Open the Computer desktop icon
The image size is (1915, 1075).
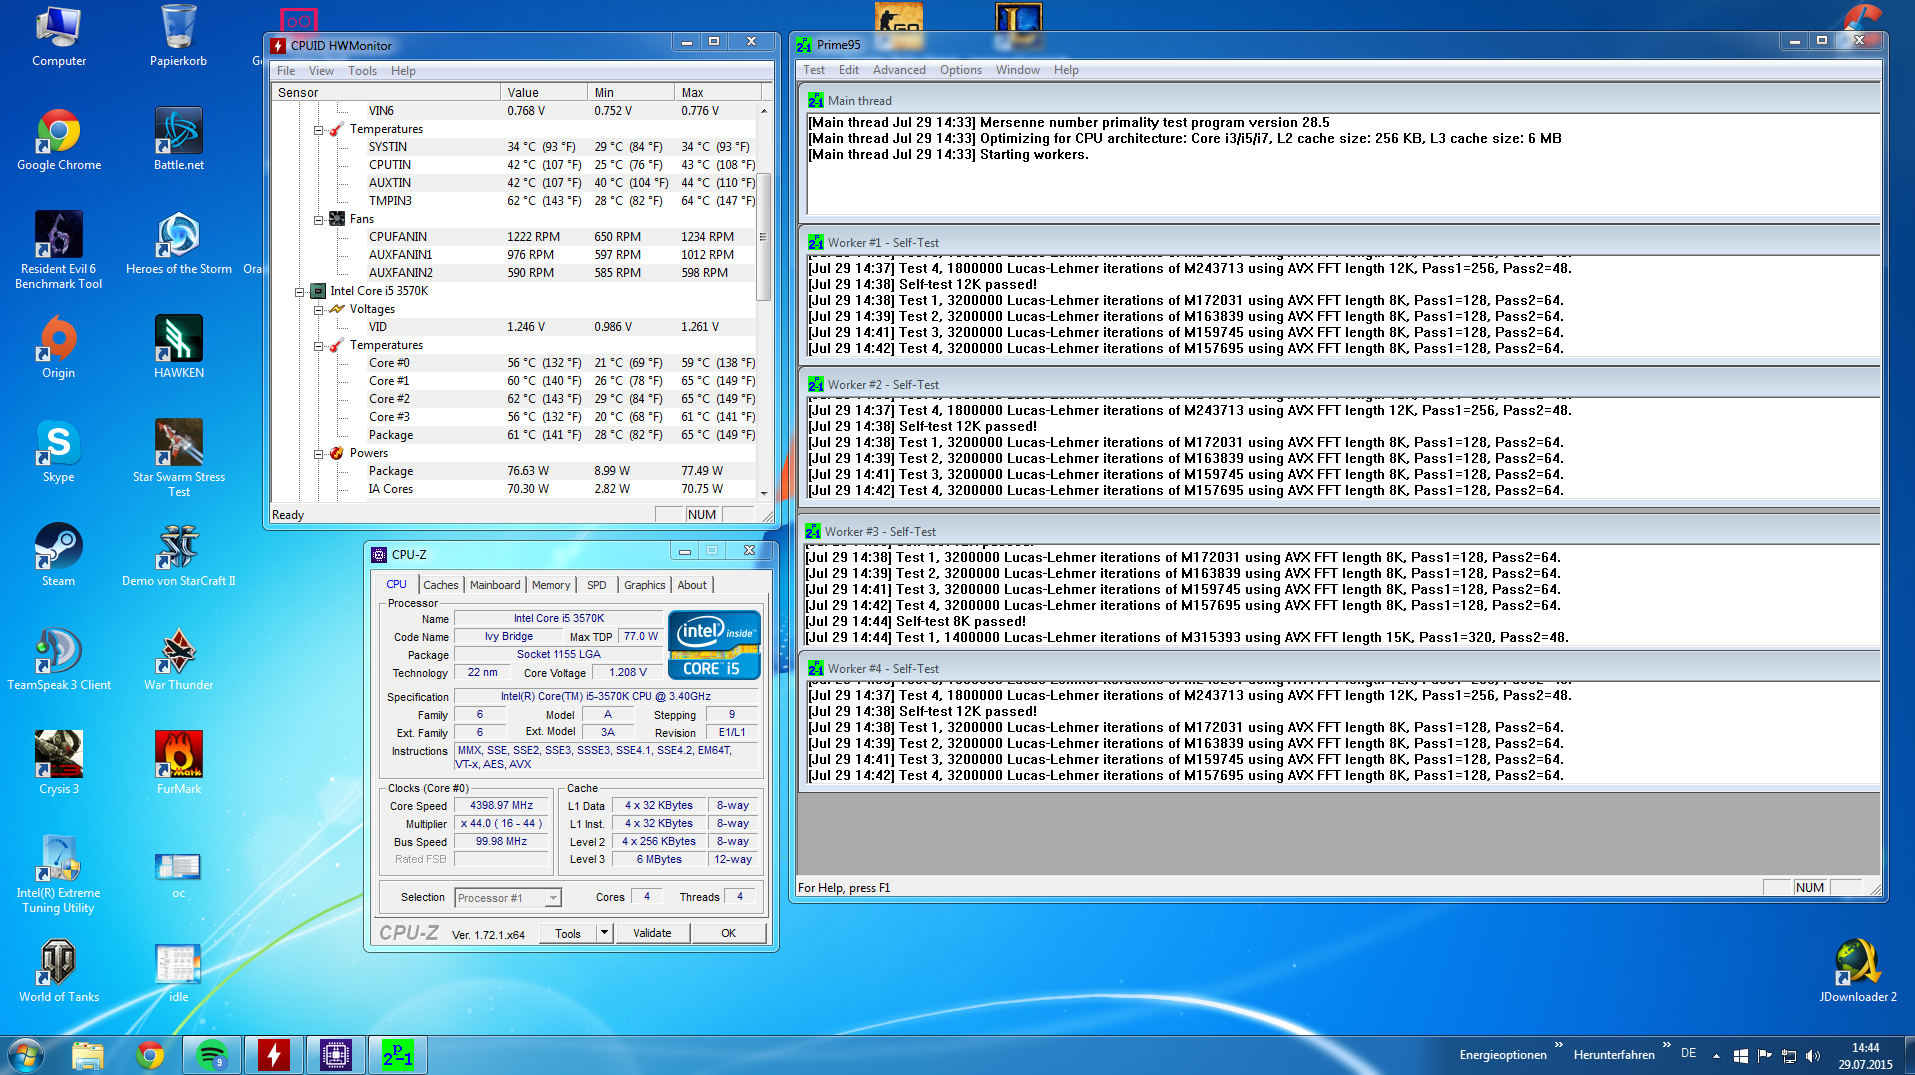tap(59, 37)
